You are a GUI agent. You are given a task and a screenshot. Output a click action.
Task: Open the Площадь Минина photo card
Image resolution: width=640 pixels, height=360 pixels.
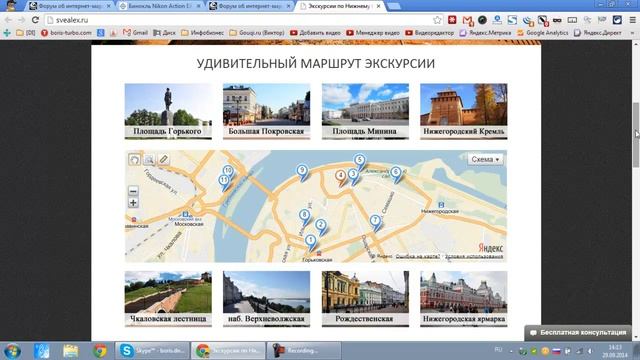tap(365, 111)
